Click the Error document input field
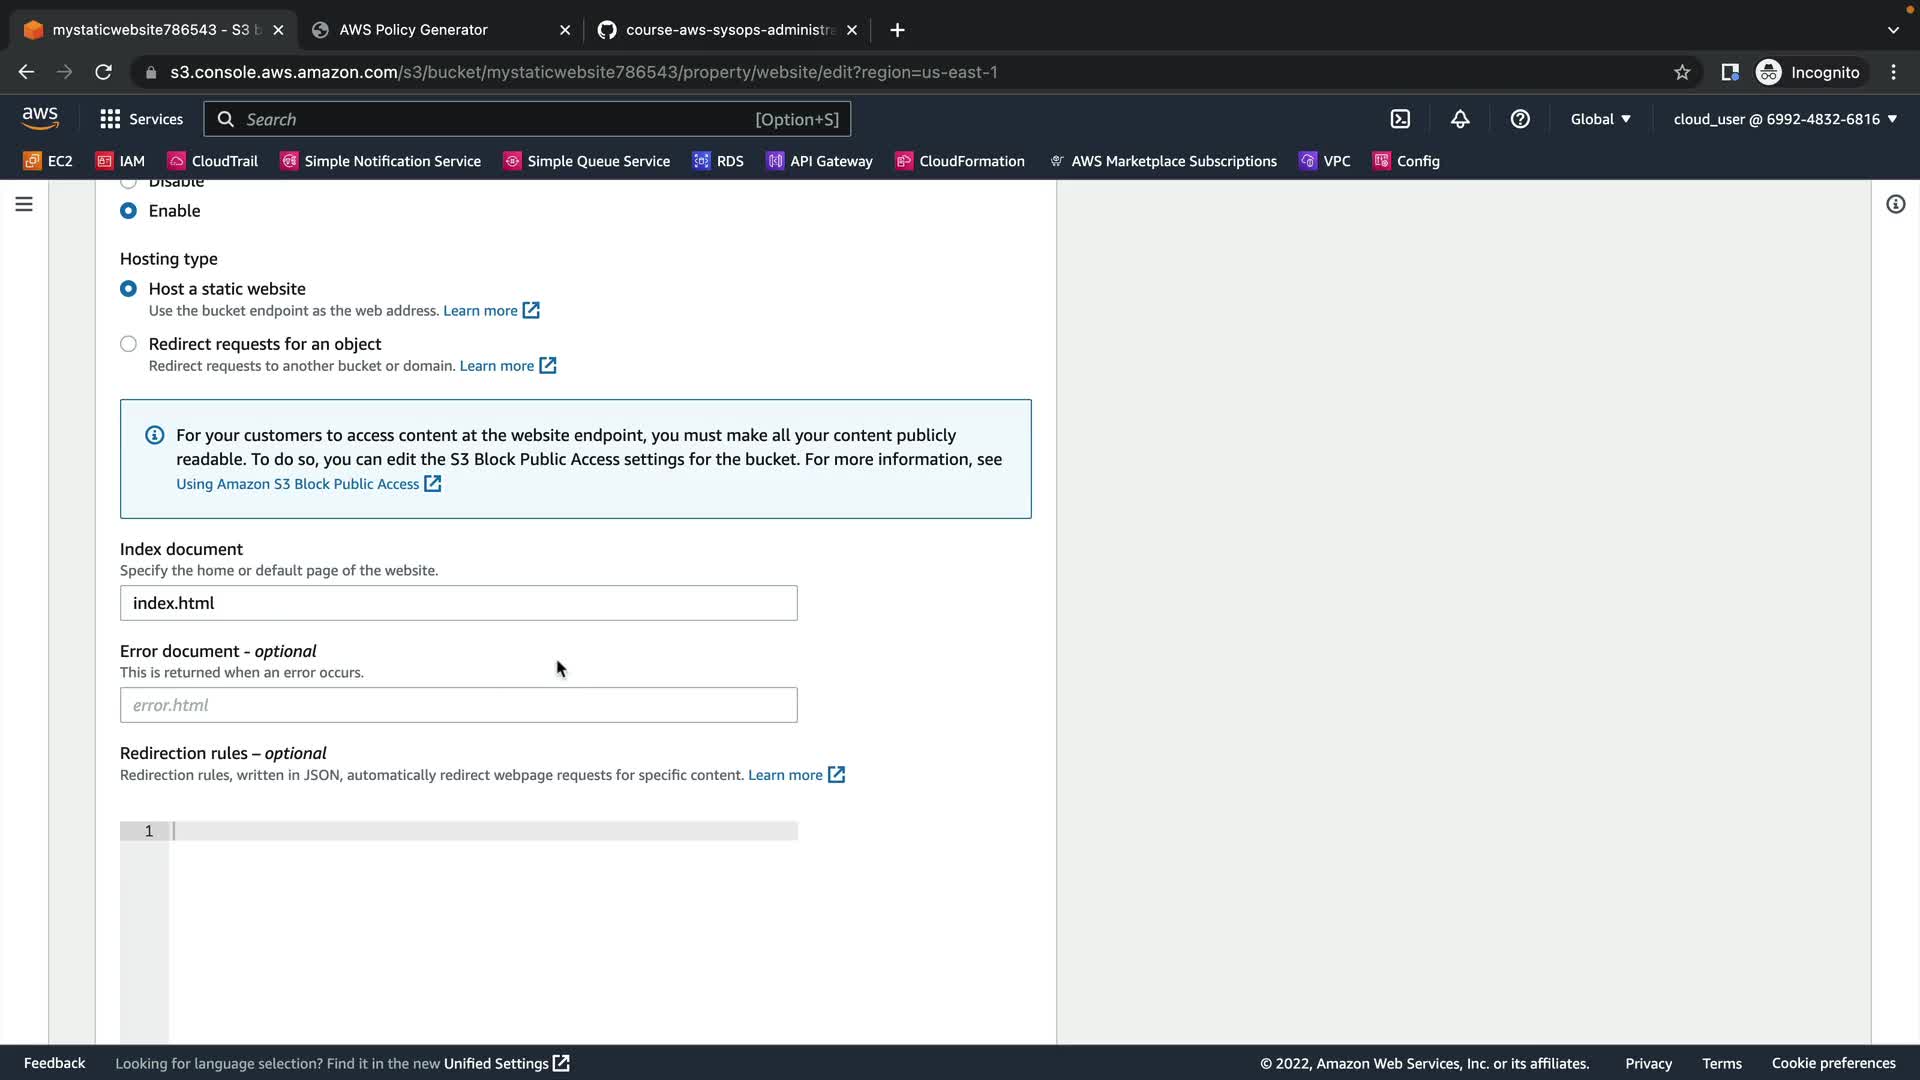The width and height of the screenshot is (1920, 1080). pos(458,705)
